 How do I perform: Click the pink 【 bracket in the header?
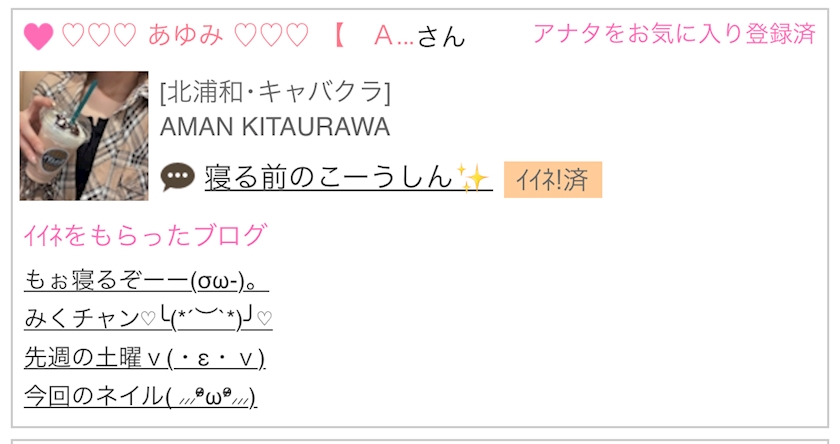click(x=336, y=37)
